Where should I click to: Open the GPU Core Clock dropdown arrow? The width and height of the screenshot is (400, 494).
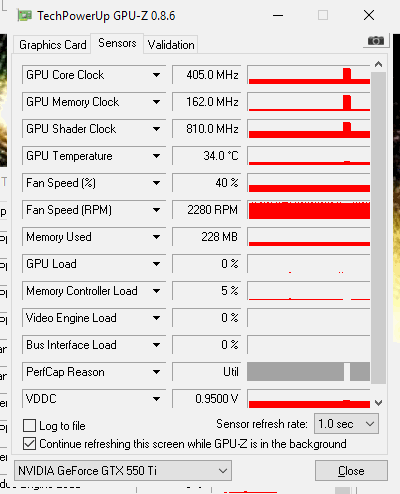156,75
